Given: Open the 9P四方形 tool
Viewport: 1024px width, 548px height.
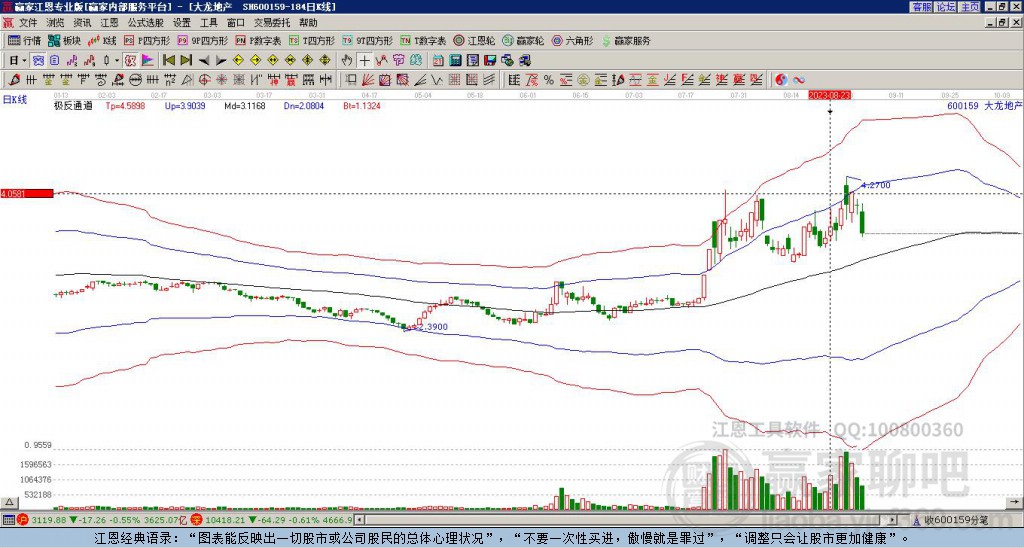Looking at the screenshot, I should point(202,40).
